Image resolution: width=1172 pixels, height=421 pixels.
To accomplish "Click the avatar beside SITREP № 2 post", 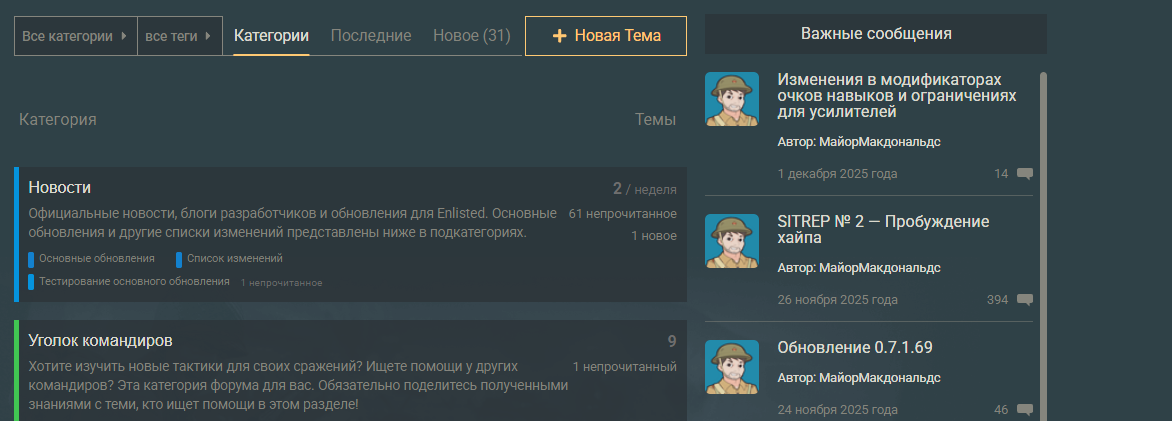I will [731, 241].
